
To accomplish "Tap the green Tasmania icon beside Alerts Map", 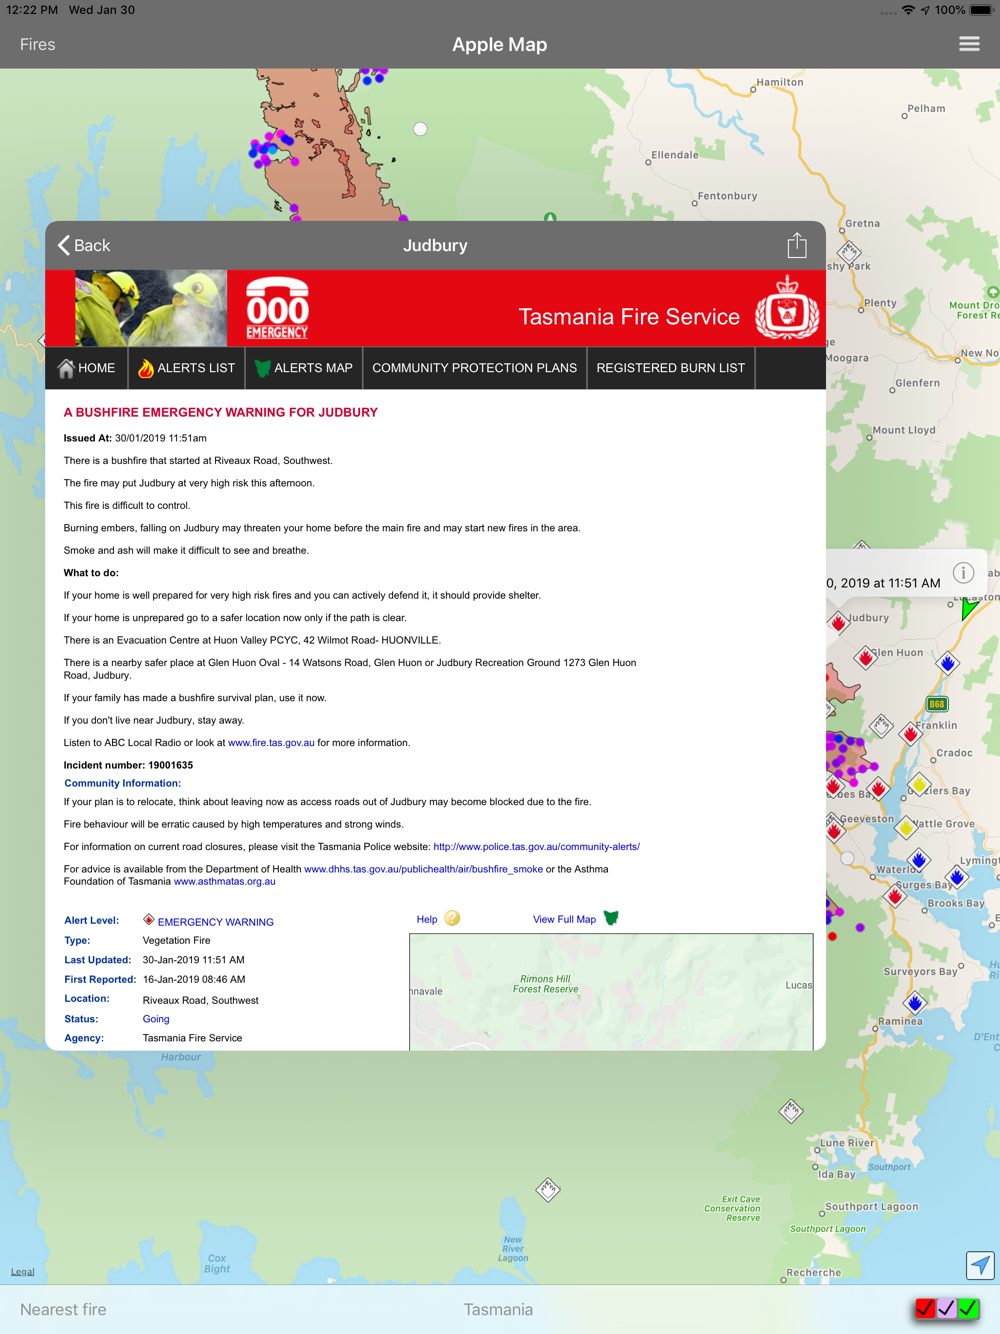I will coord(262,368).
